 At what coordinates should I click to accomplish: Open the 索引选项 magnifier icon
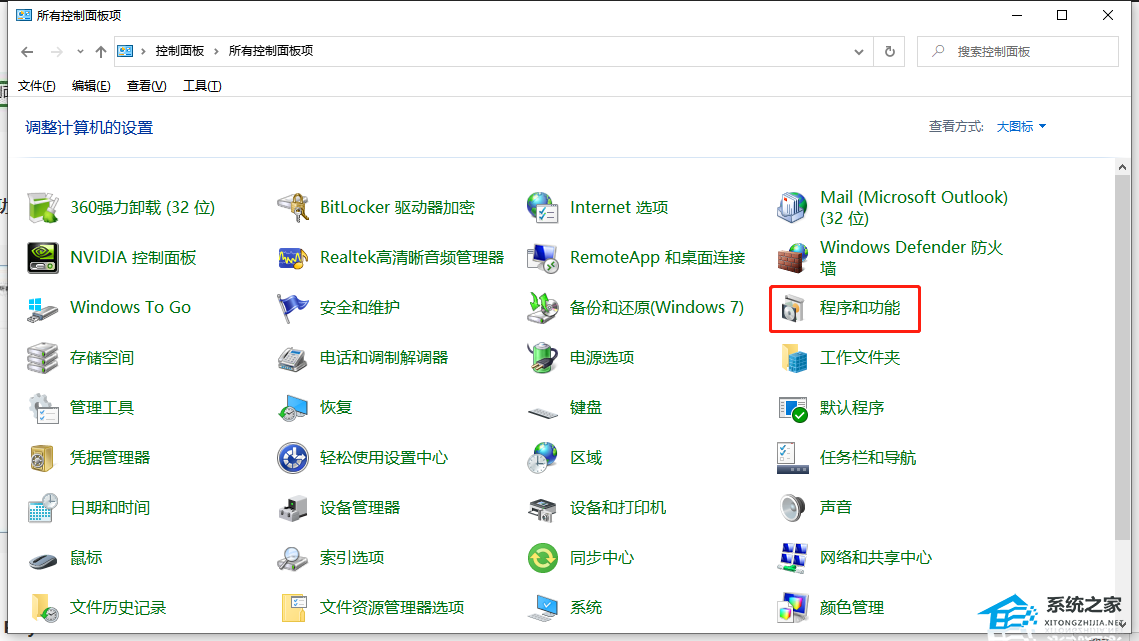[x=293, y=559]
